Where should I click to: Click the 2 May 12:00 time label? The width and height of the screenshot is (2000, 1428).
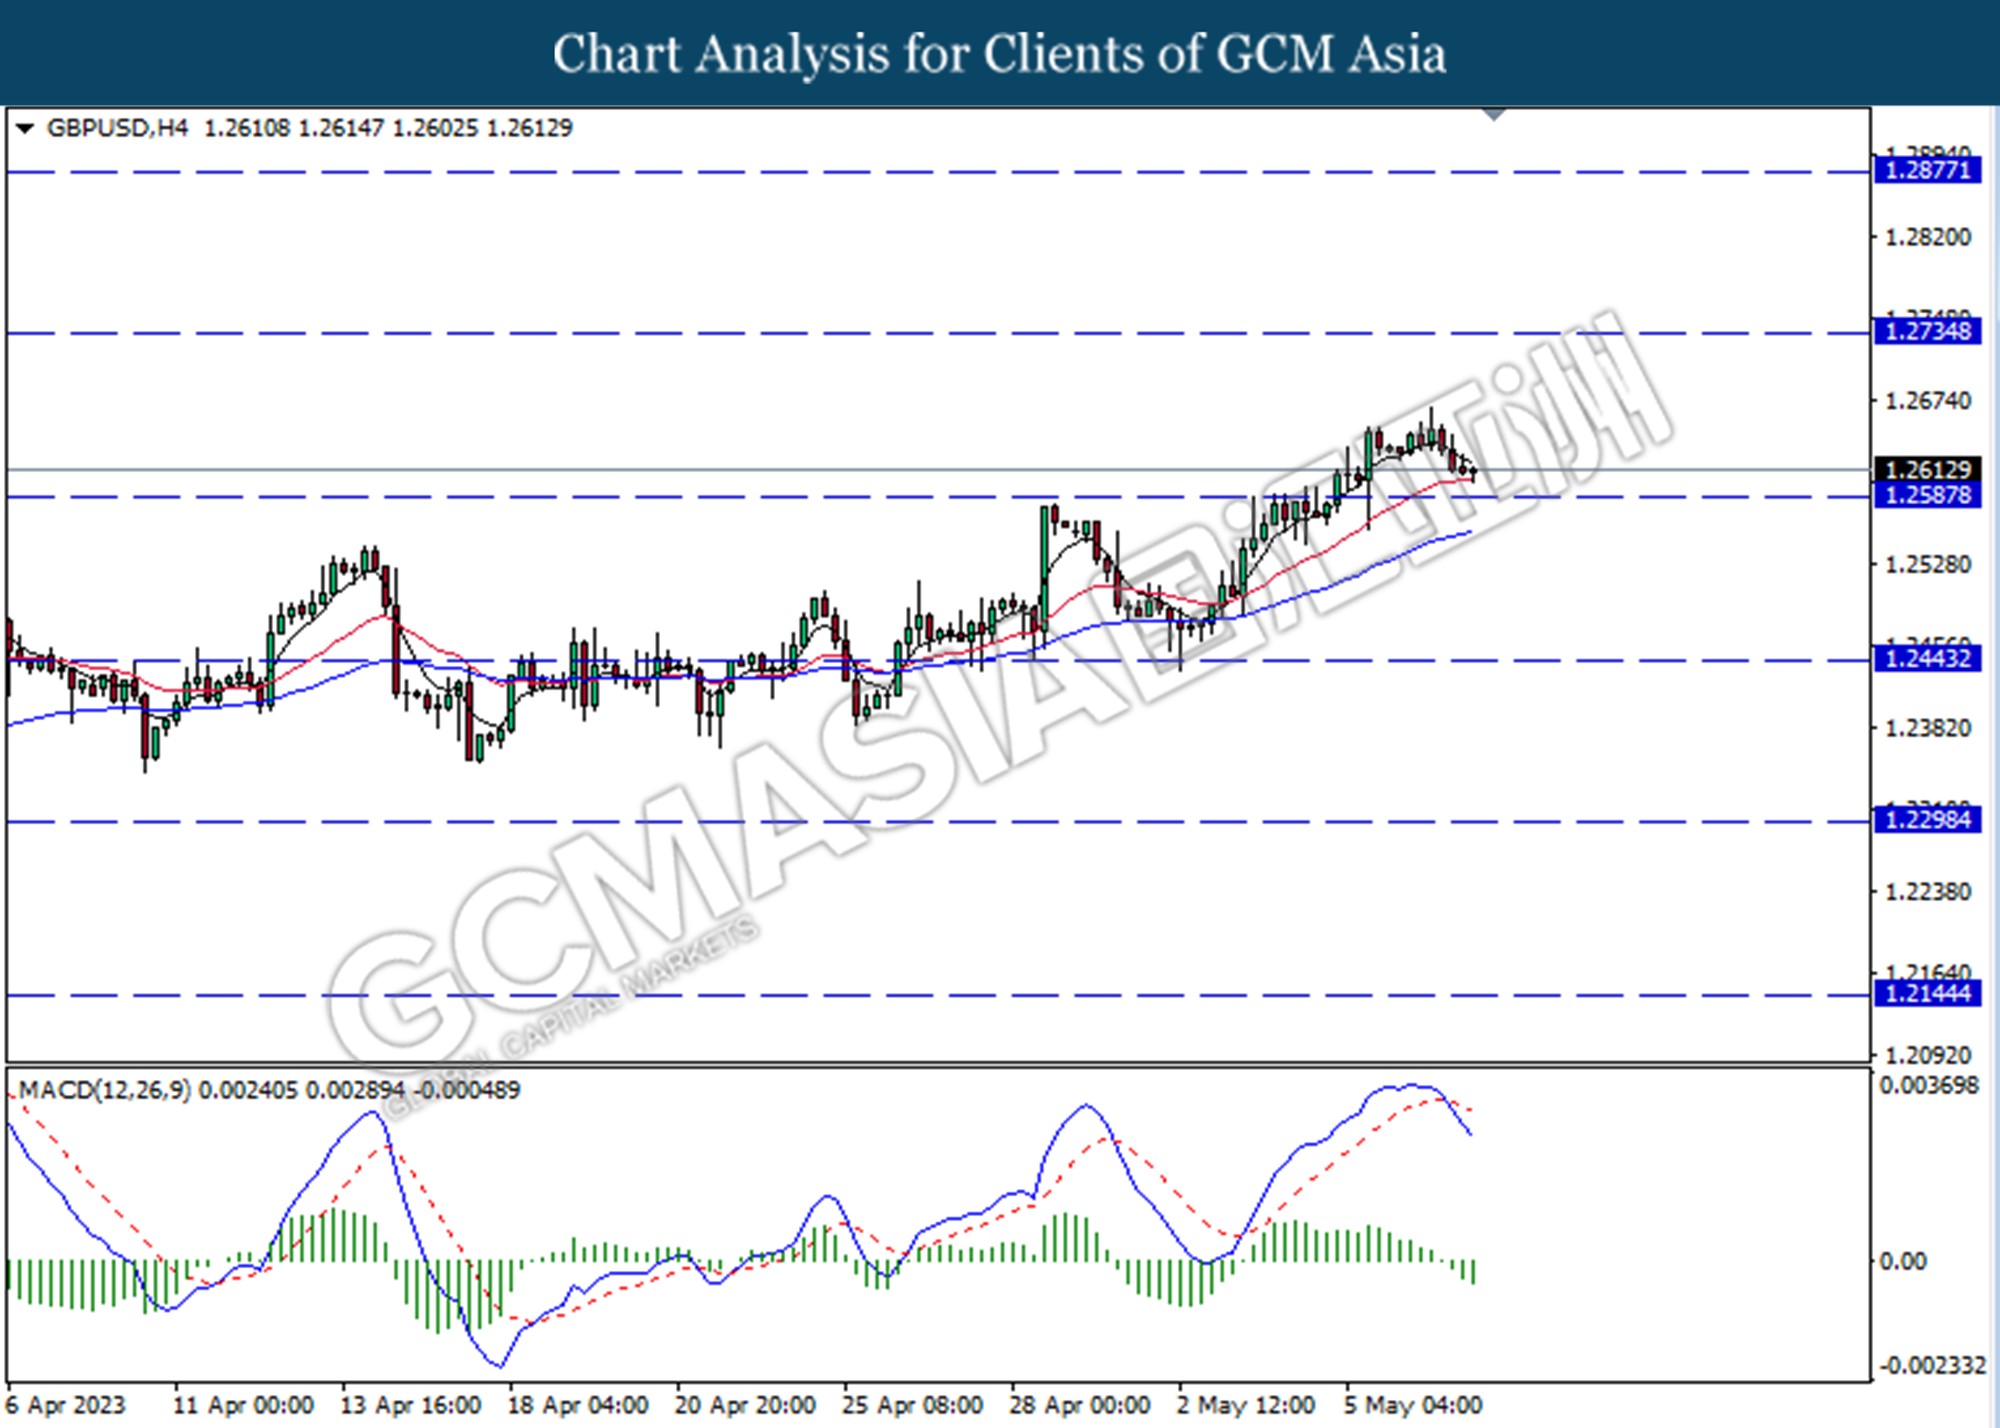coord(1246,1405)
